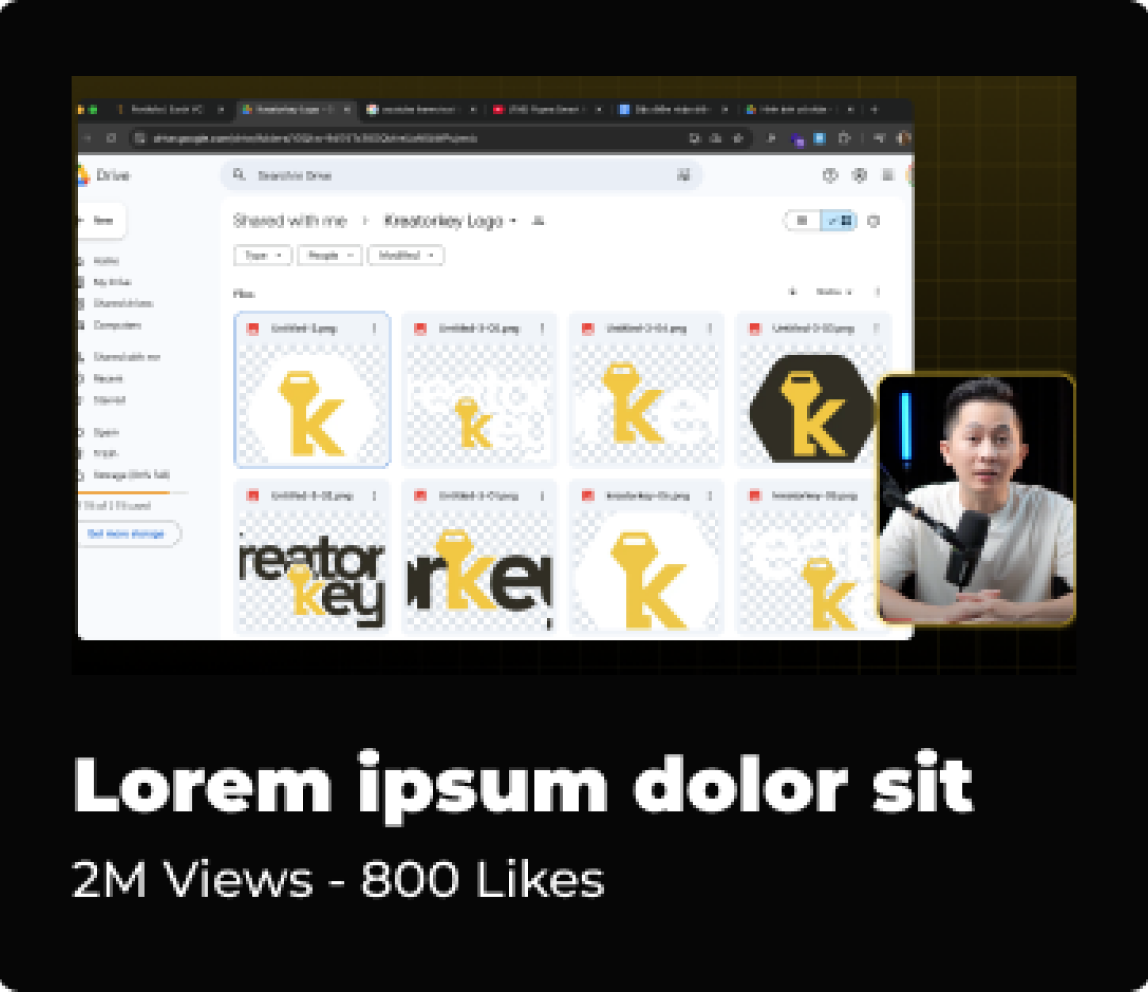Select the white circle key logo thumbnail
This screenshot has height=992, width=1148.
pyautogui.click(x=647, y=571)
